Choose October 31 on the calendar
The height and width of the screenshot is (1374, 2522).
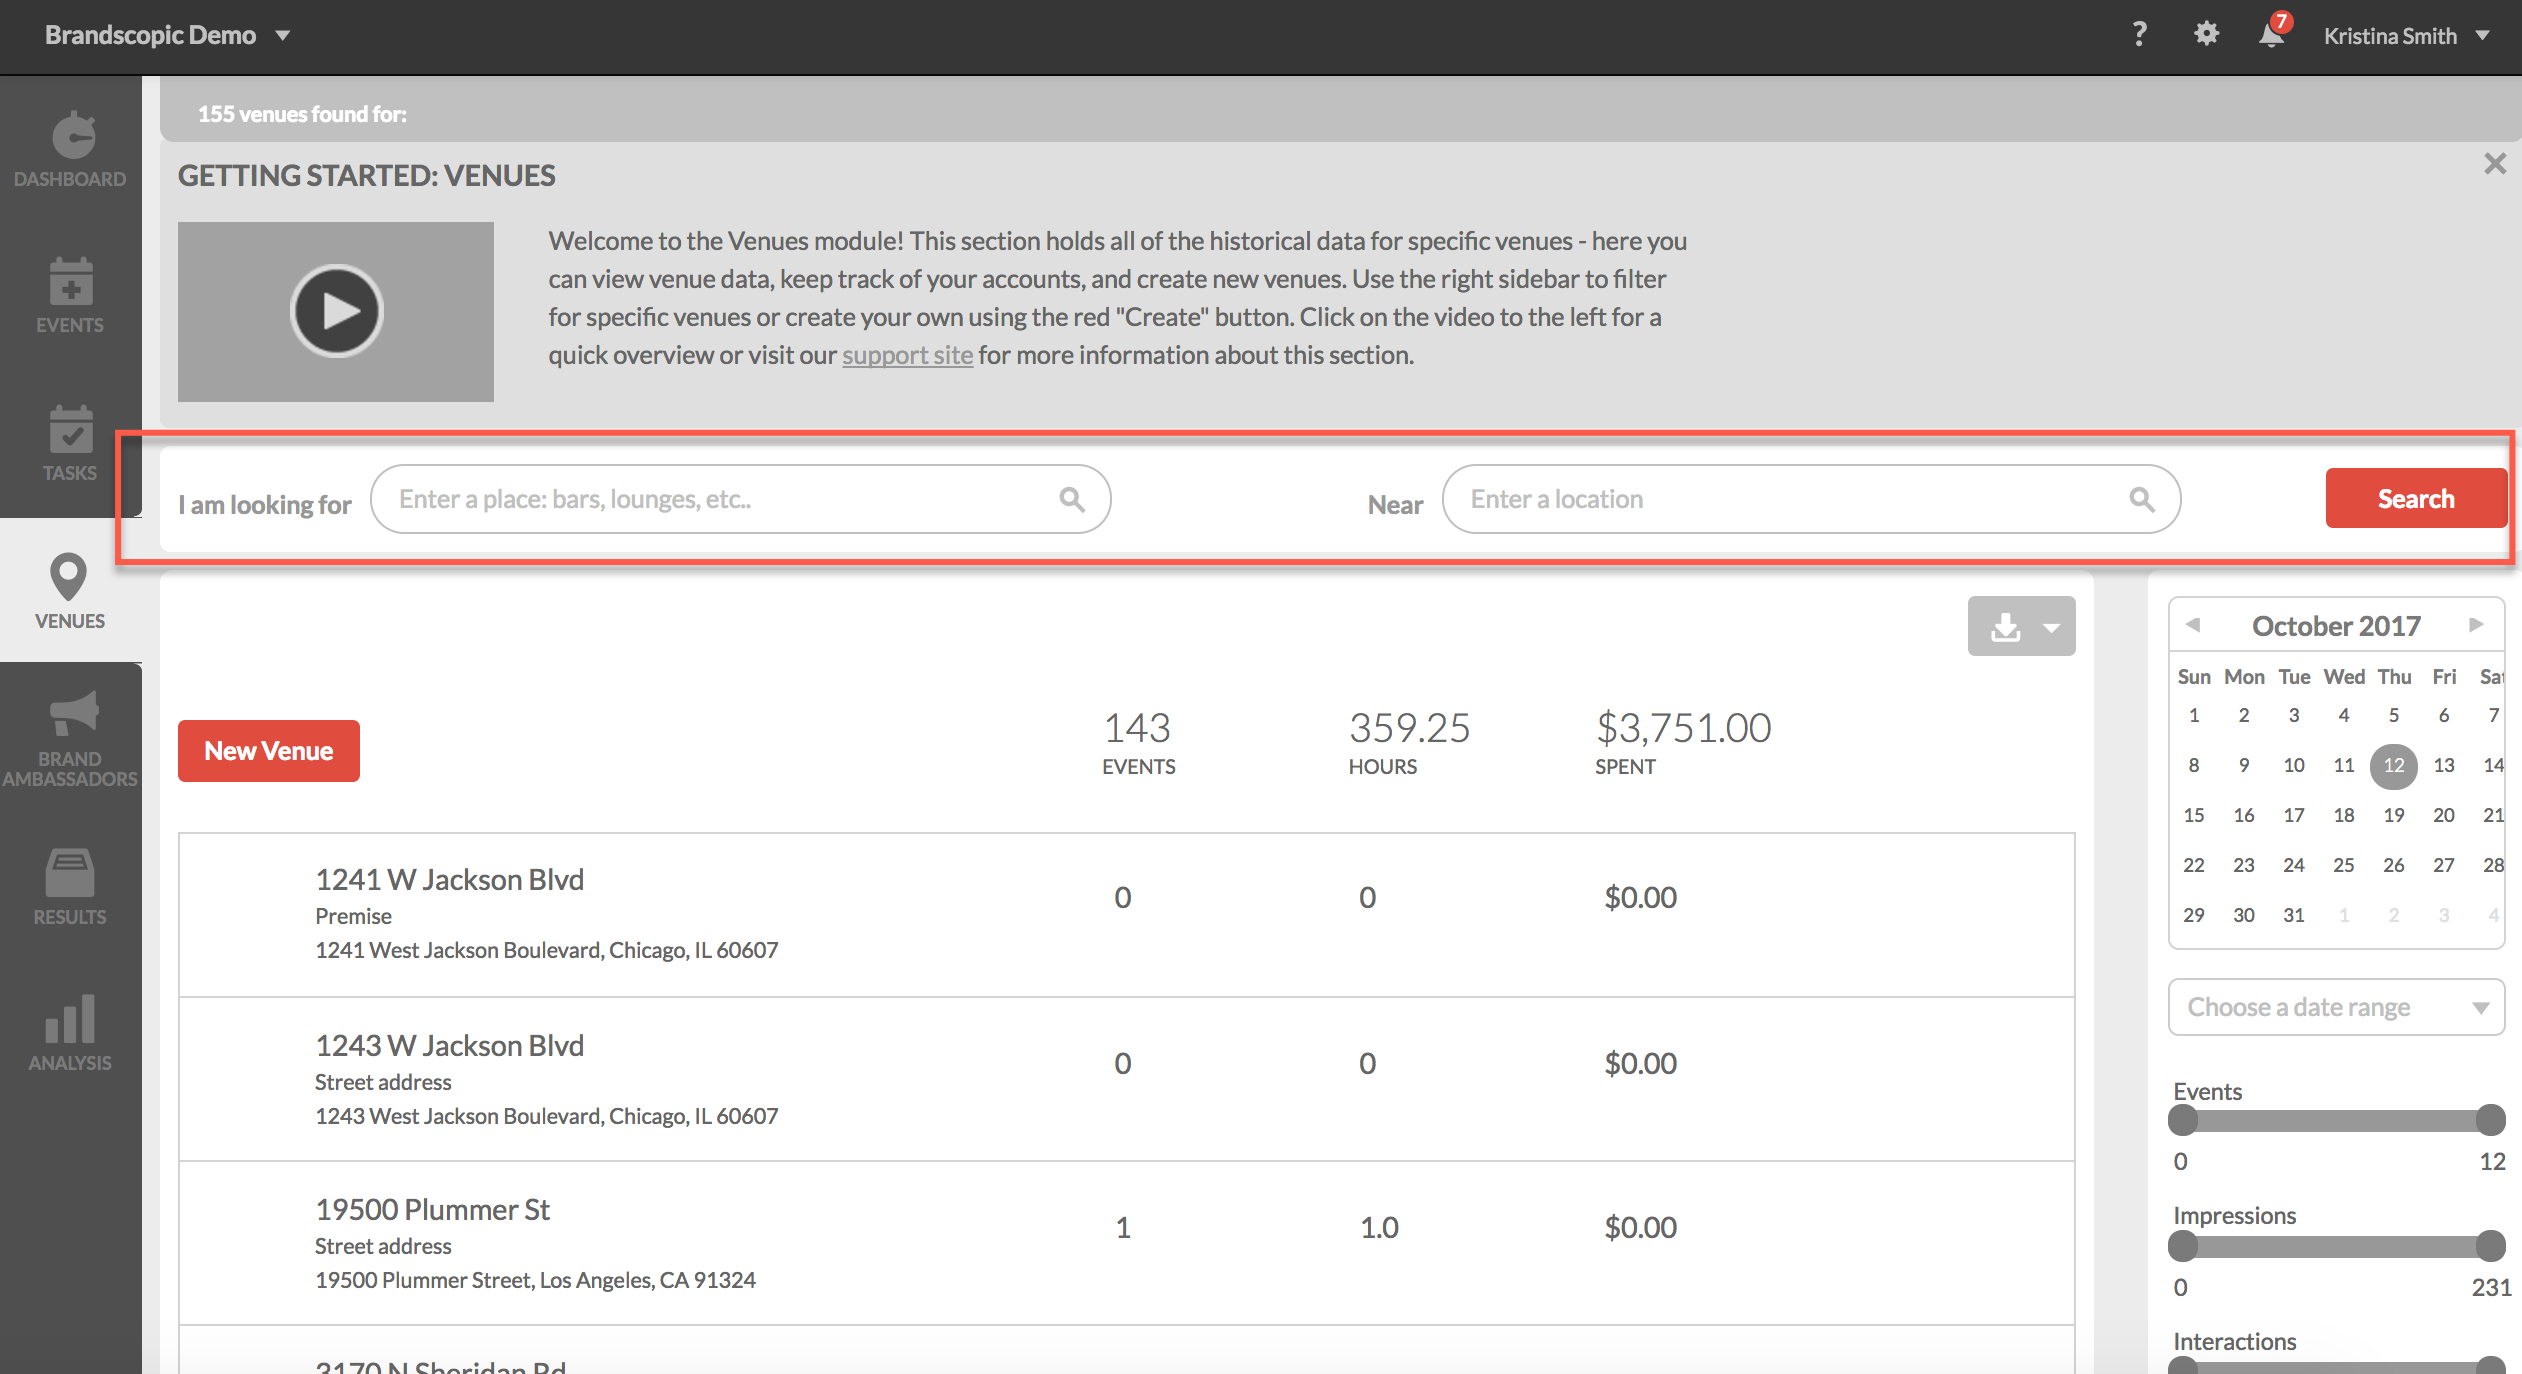coord(2294,915)
